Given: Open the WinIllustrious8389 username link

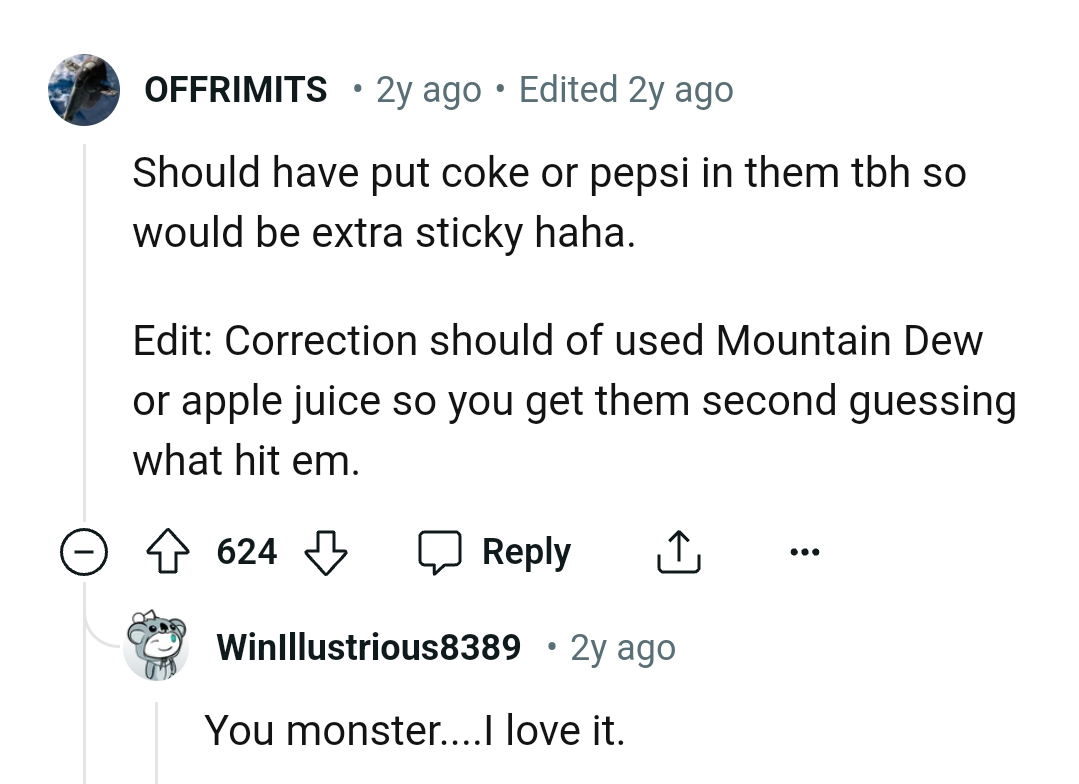Looking at the screenshot, I should point(368,647).
